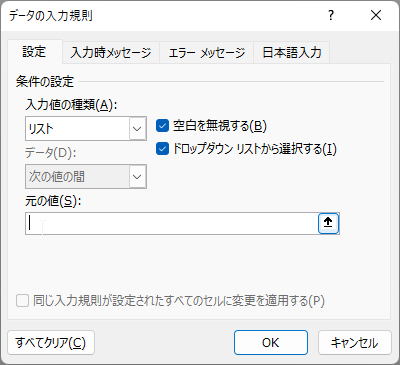Focus the 元の値 text input field
400x365 pixels.
pos(172,223)
